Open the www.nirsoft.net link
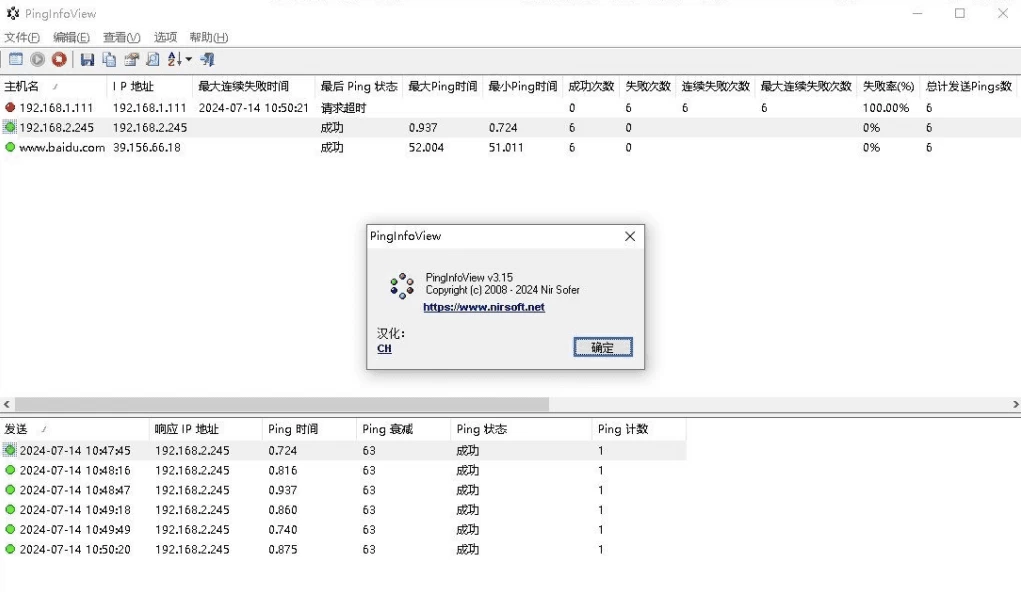The width and height of the screenshot is (1021, 592). click(484, 307)
